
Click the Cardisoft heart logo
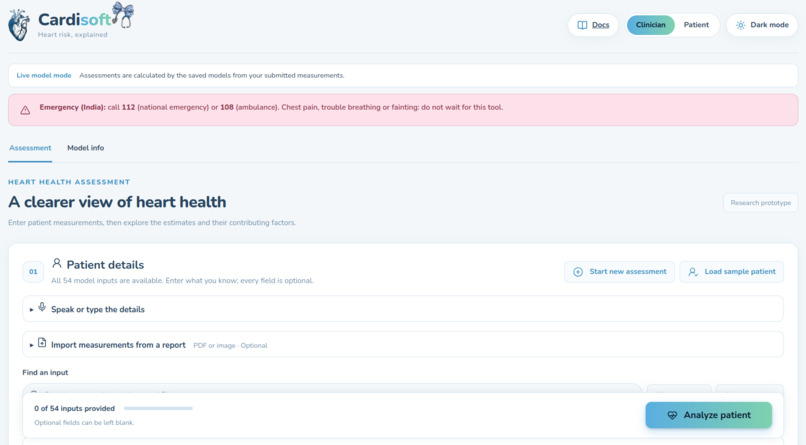[19, 25]
